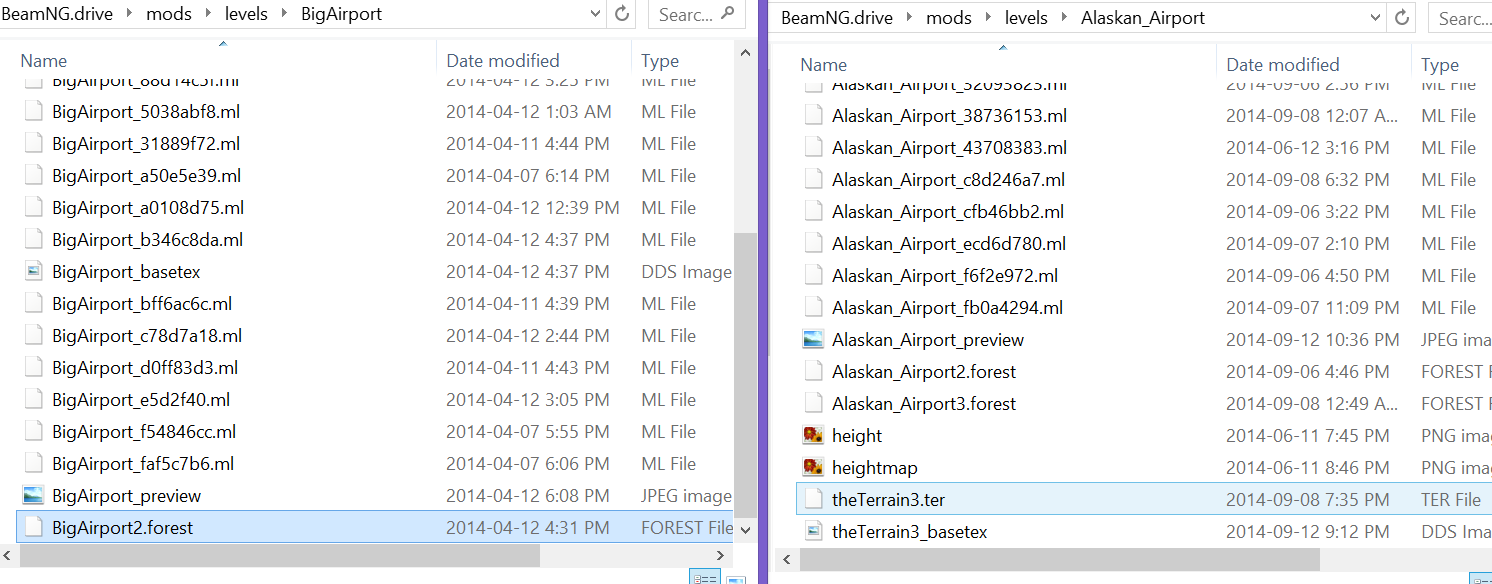Expand the breadcrumb arrow after BeamNG.drive in Alaskan_Airport window
1492x584 pixels.
(x=908, y=19)
